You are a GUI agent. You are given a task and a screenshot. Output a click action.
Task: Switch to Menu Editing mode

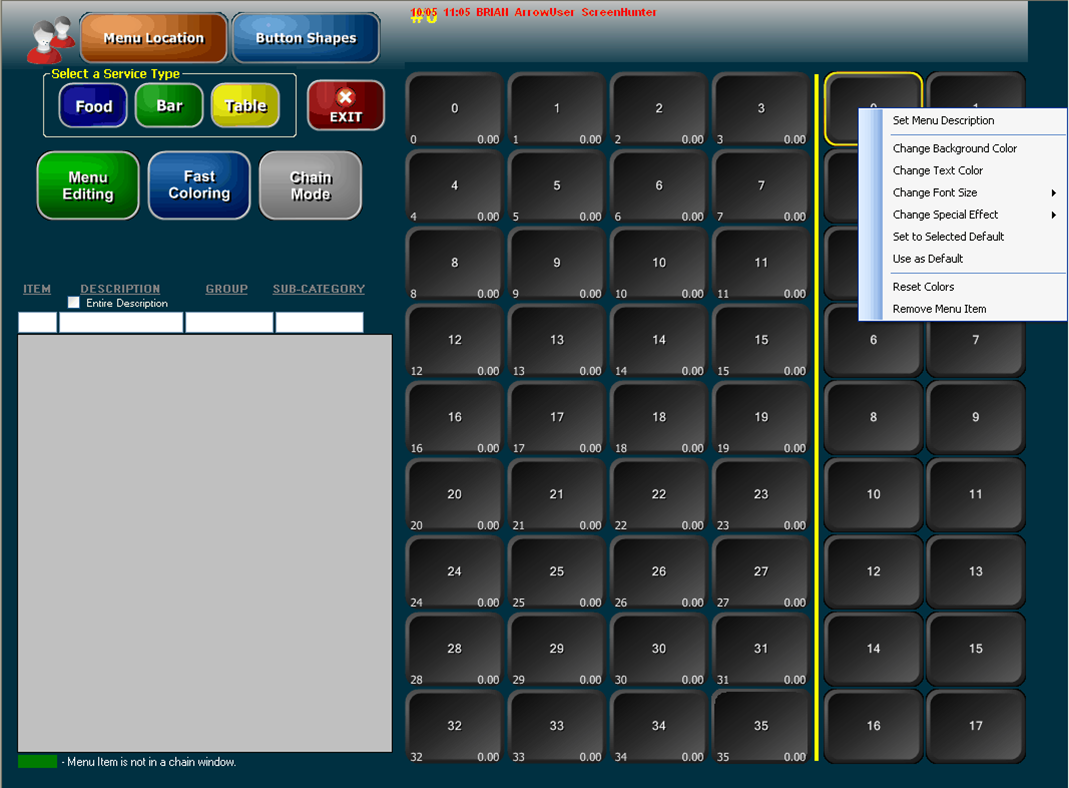coord(88,185)
